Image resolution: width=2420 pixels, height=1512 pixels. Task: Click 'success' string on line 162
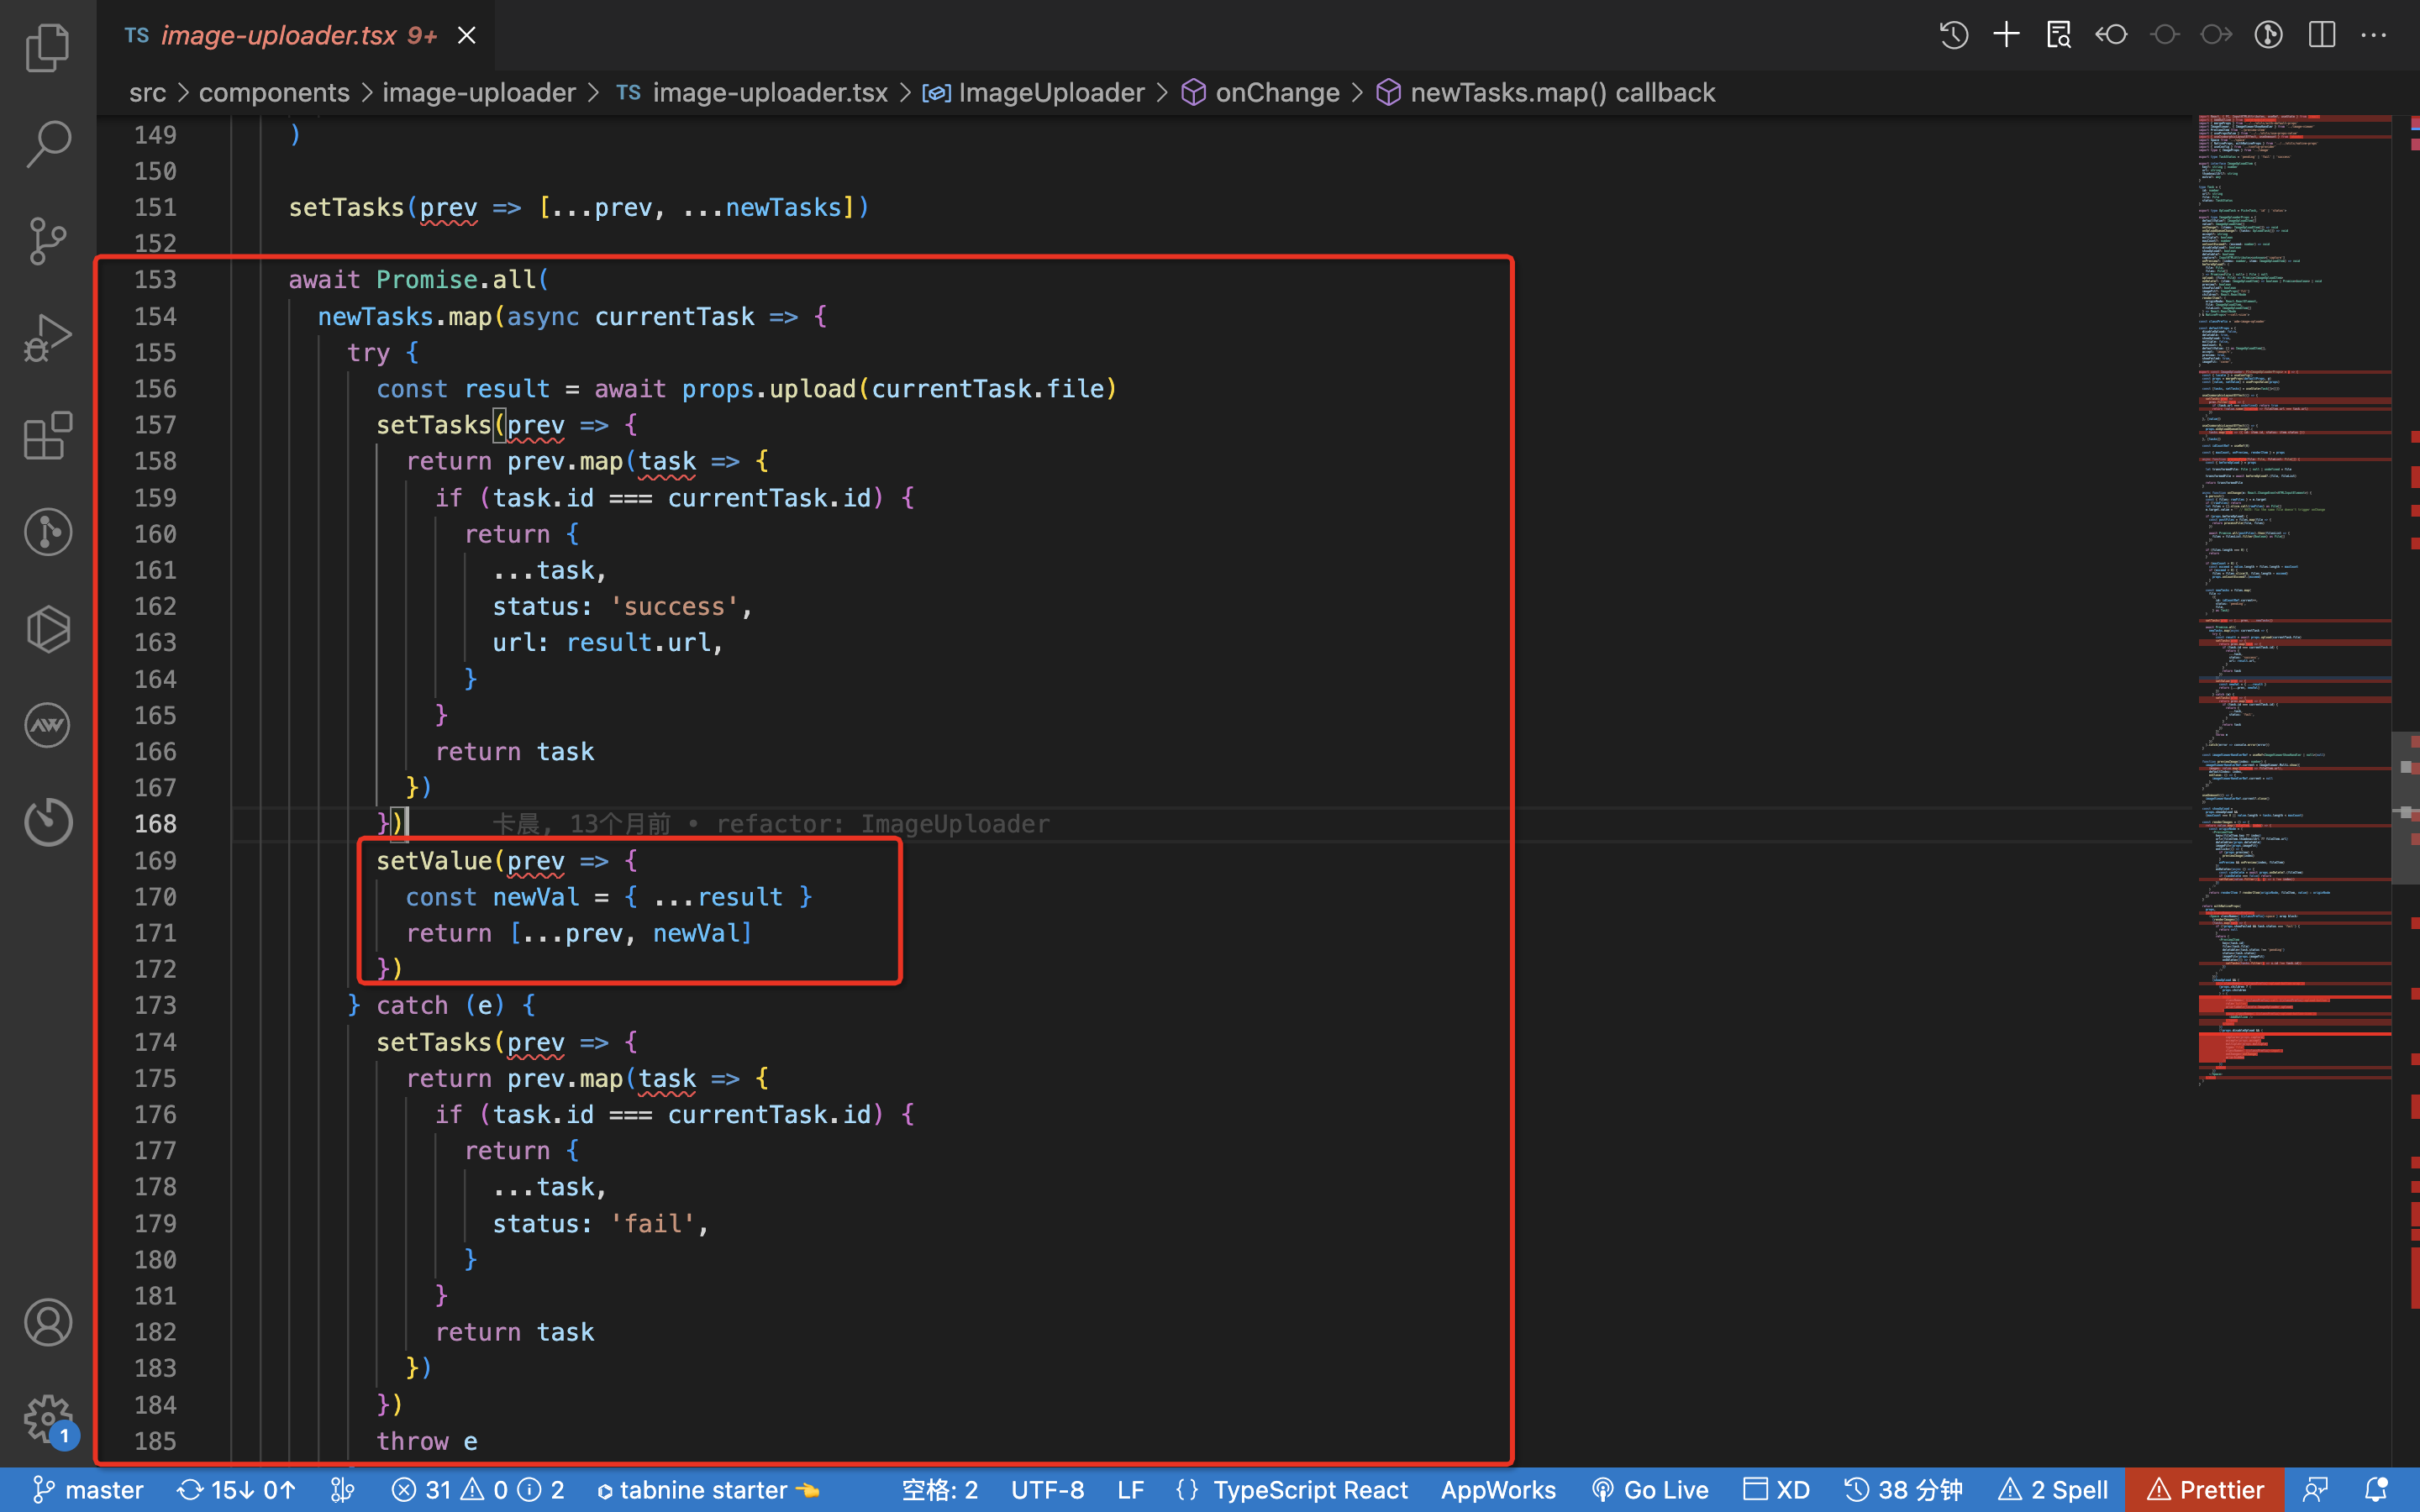(x=674, y=606)
